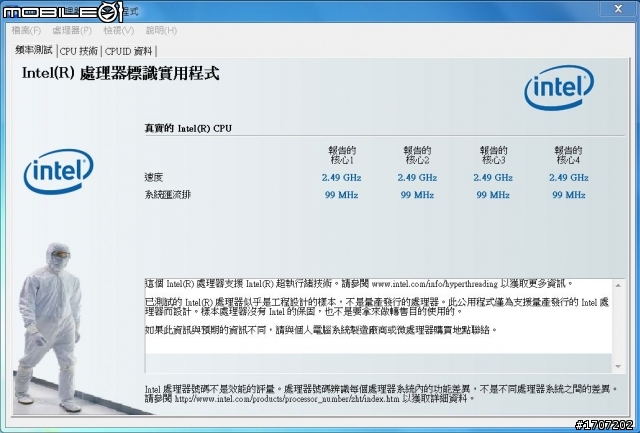Open the 檢視(V) menu
The image size is (640, 433).
(118, 30)
